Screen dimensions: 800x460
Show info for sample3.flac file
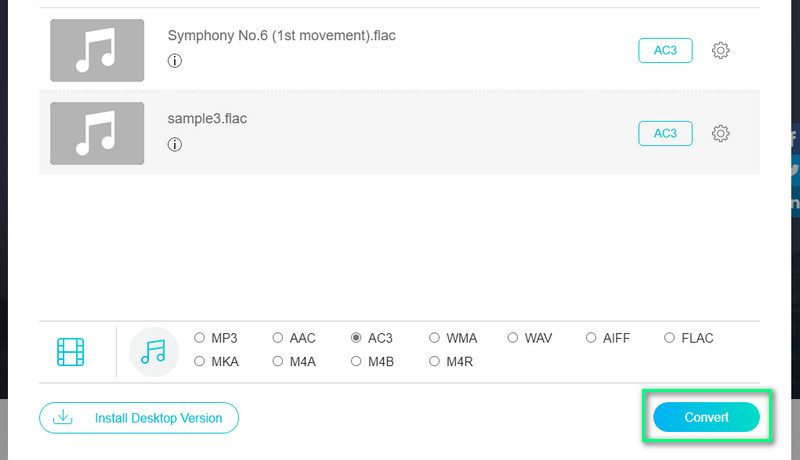pyautogui.click(x=175, y=144)
